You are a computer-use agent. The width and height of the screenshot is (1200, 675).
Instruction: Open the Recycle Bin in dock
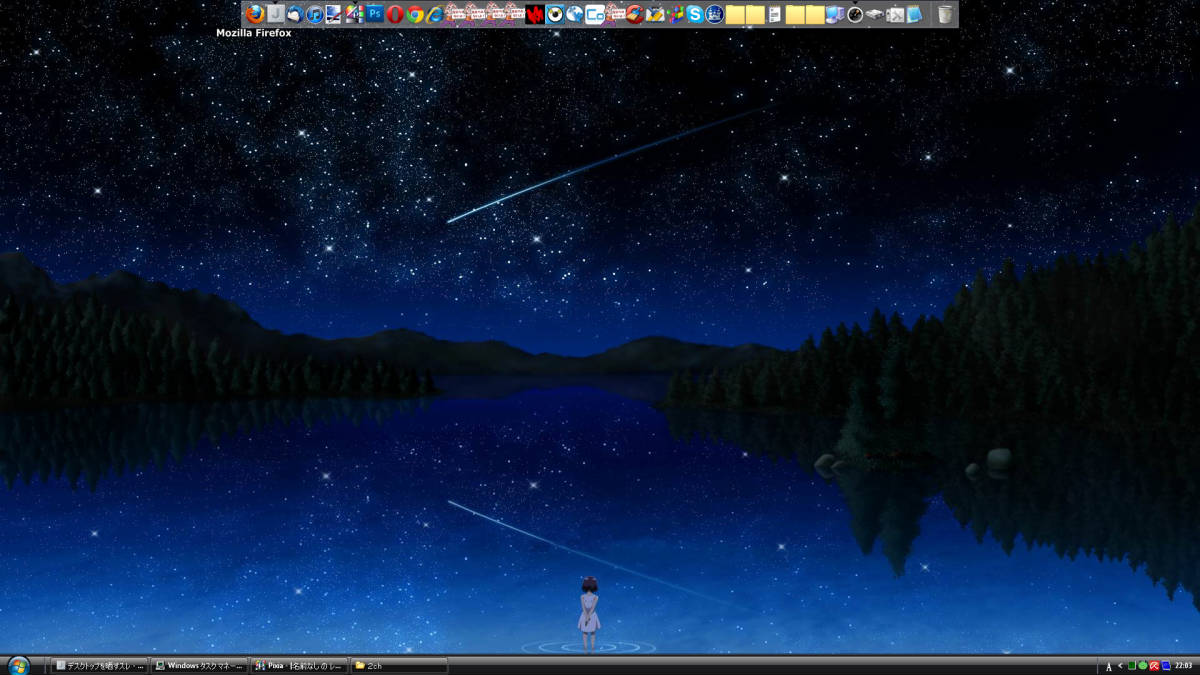click(x=945, y=14)
